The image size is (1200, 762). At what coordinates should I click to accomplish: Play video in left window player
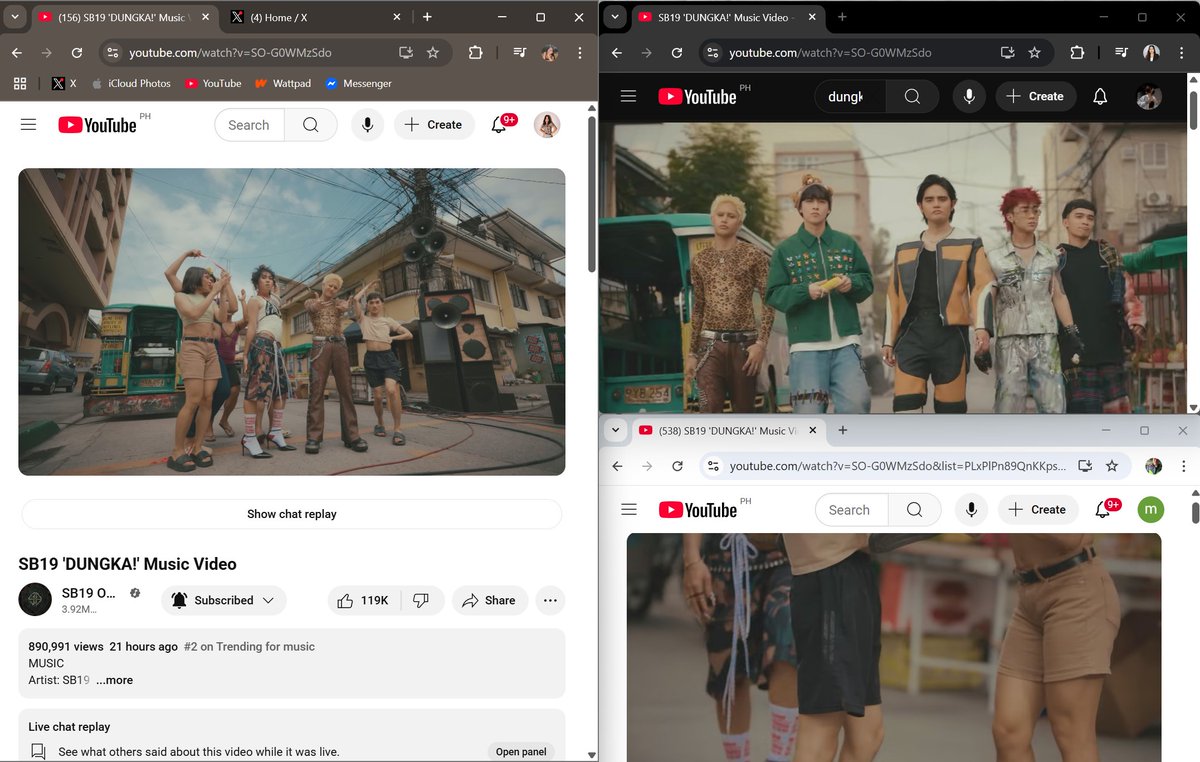pyautogui.click(x=292, y=321)
